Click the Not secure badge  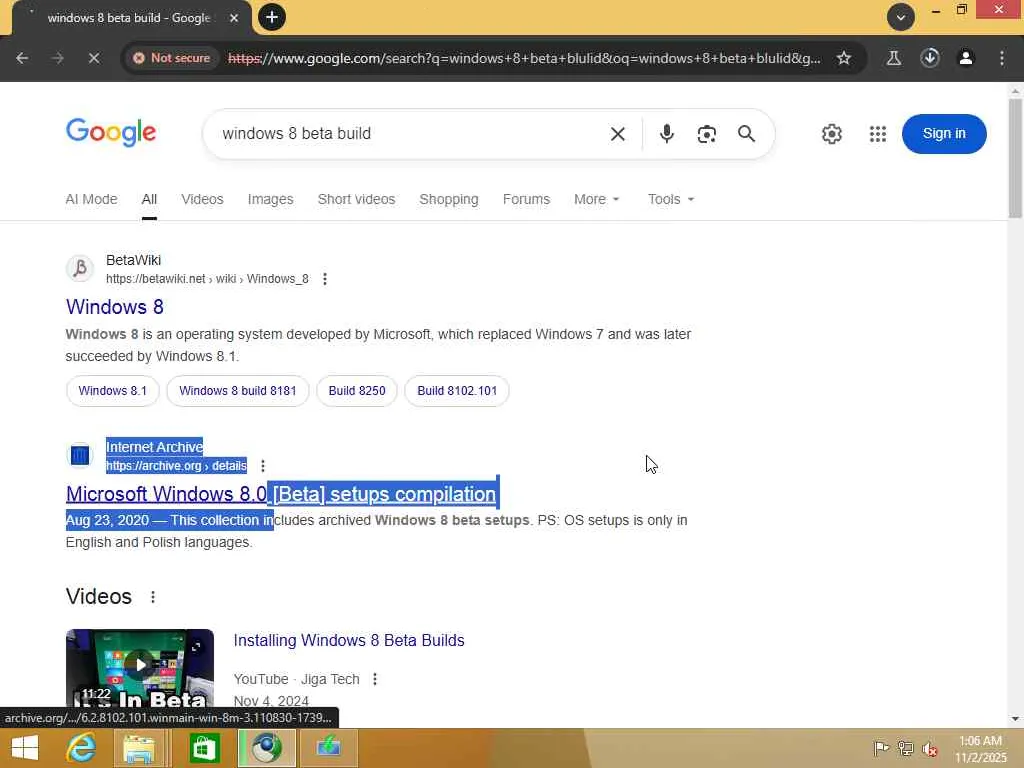pyautogui.click(x=172, y=58)
